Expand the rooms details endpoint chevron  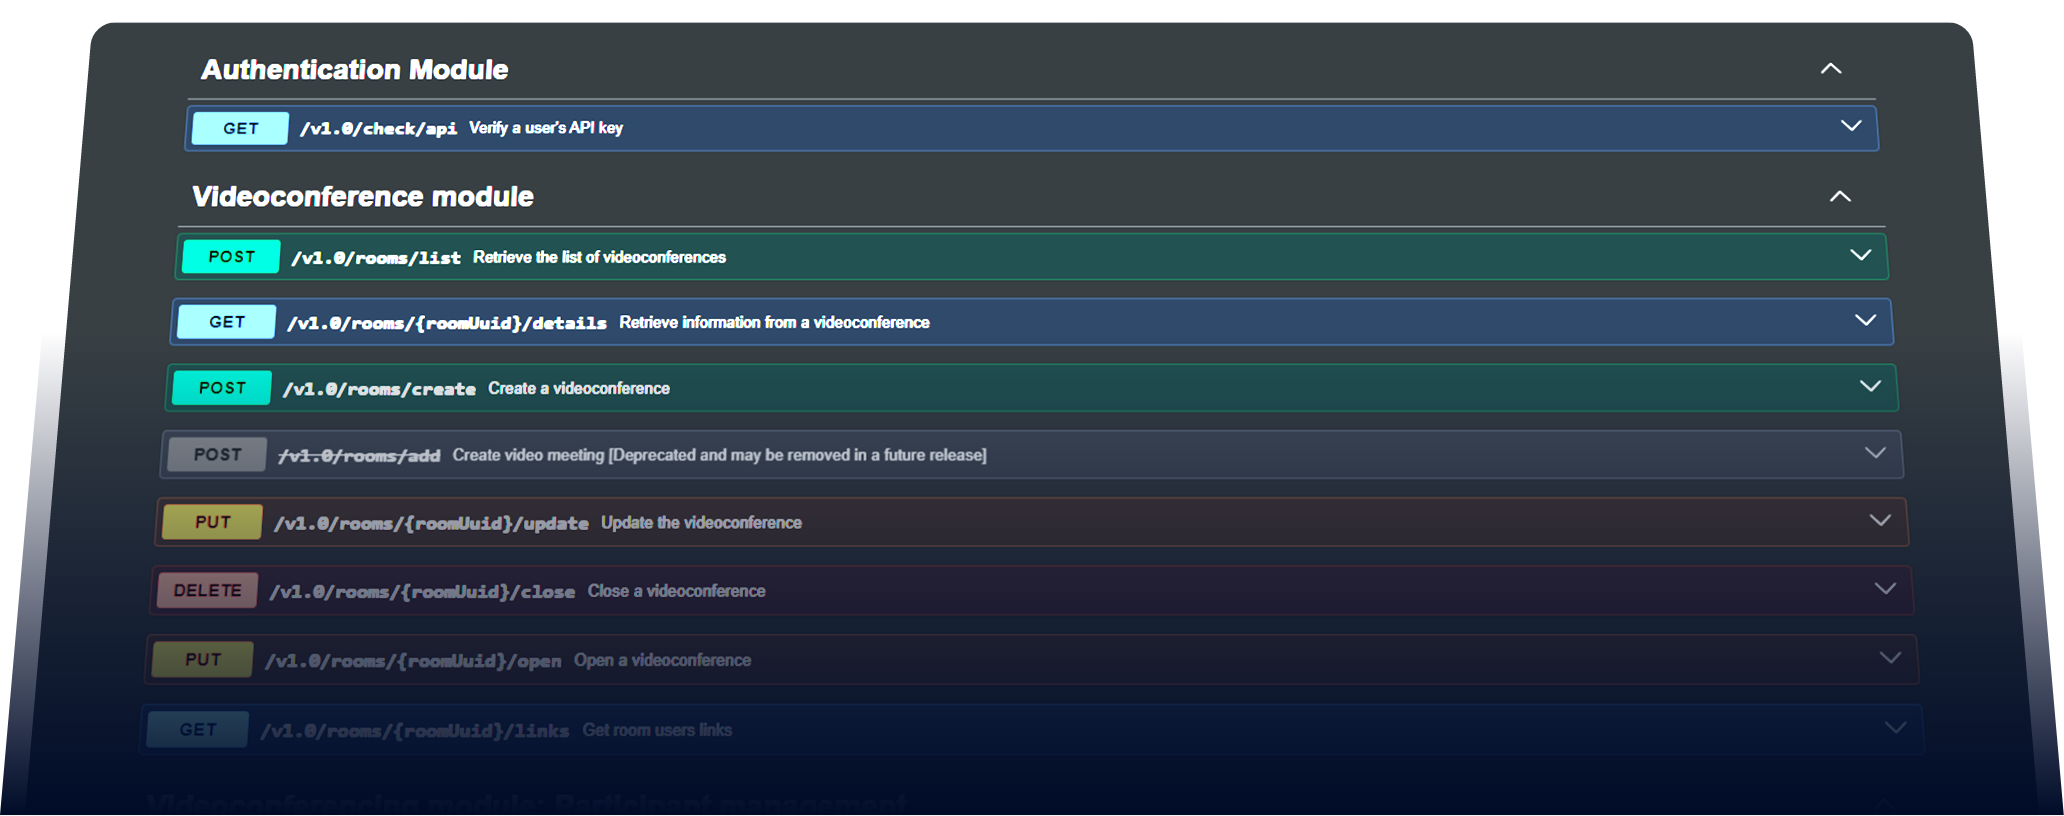pyautogui.click(x=1865, y=320)
